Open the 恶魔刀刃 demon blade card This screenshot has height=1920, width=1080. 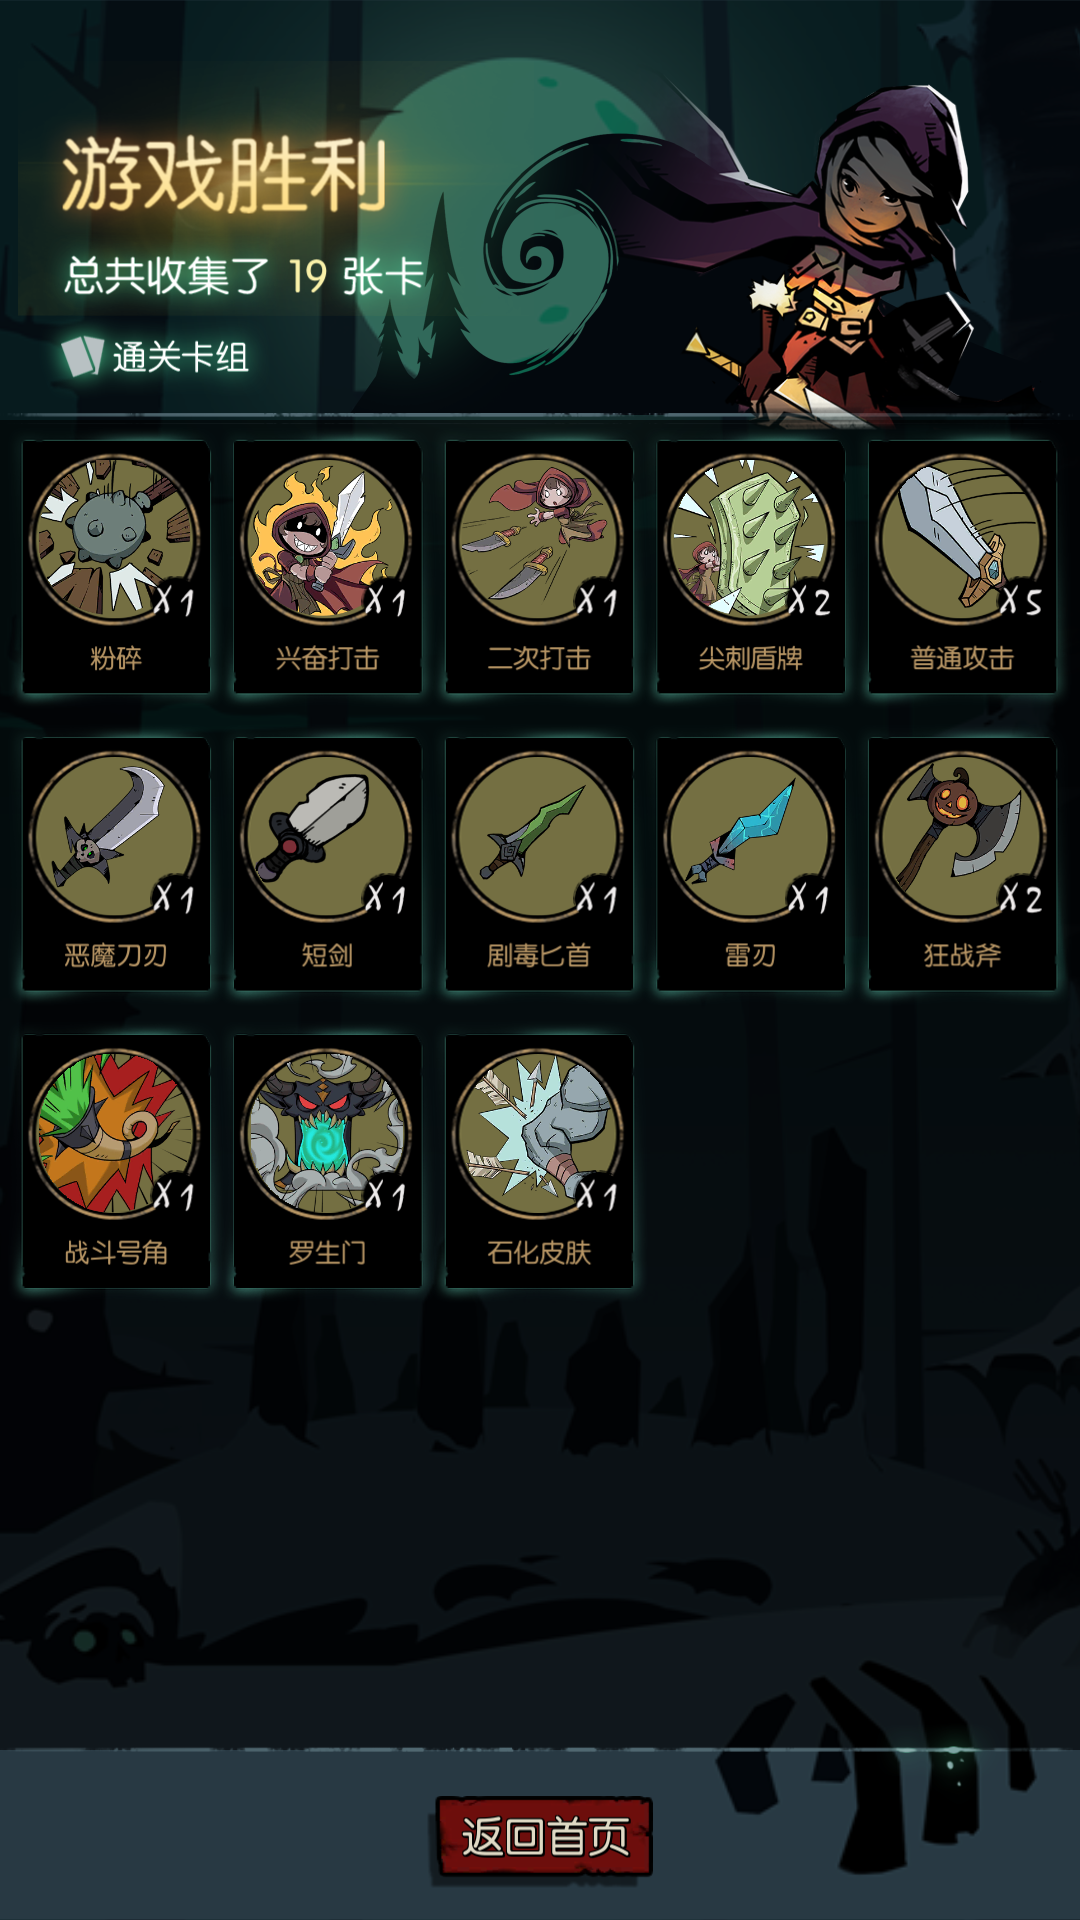click(116, 863)
